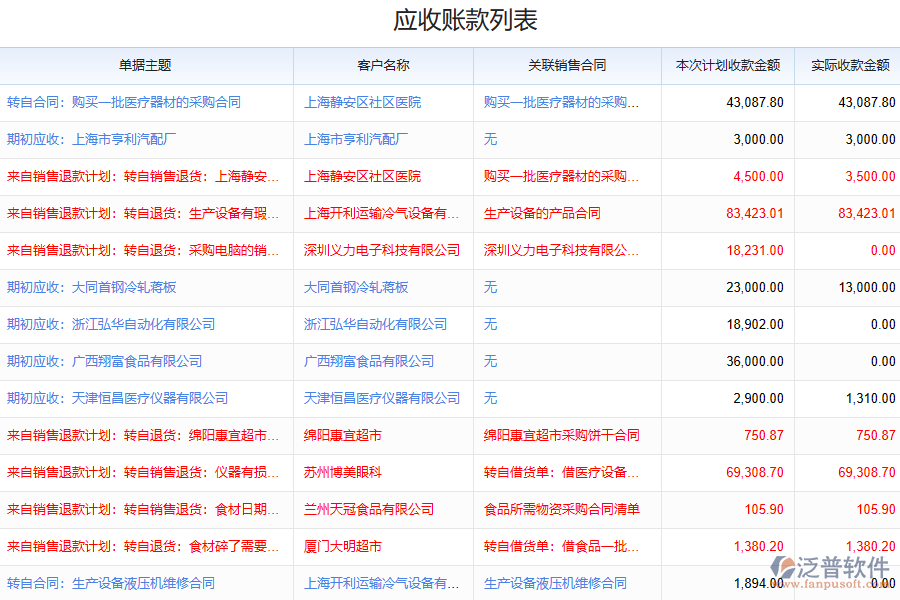Open the 生产设备的产品合同 contract link
Viewport: 900px width, 600px height.
click(x=542, y=213)
